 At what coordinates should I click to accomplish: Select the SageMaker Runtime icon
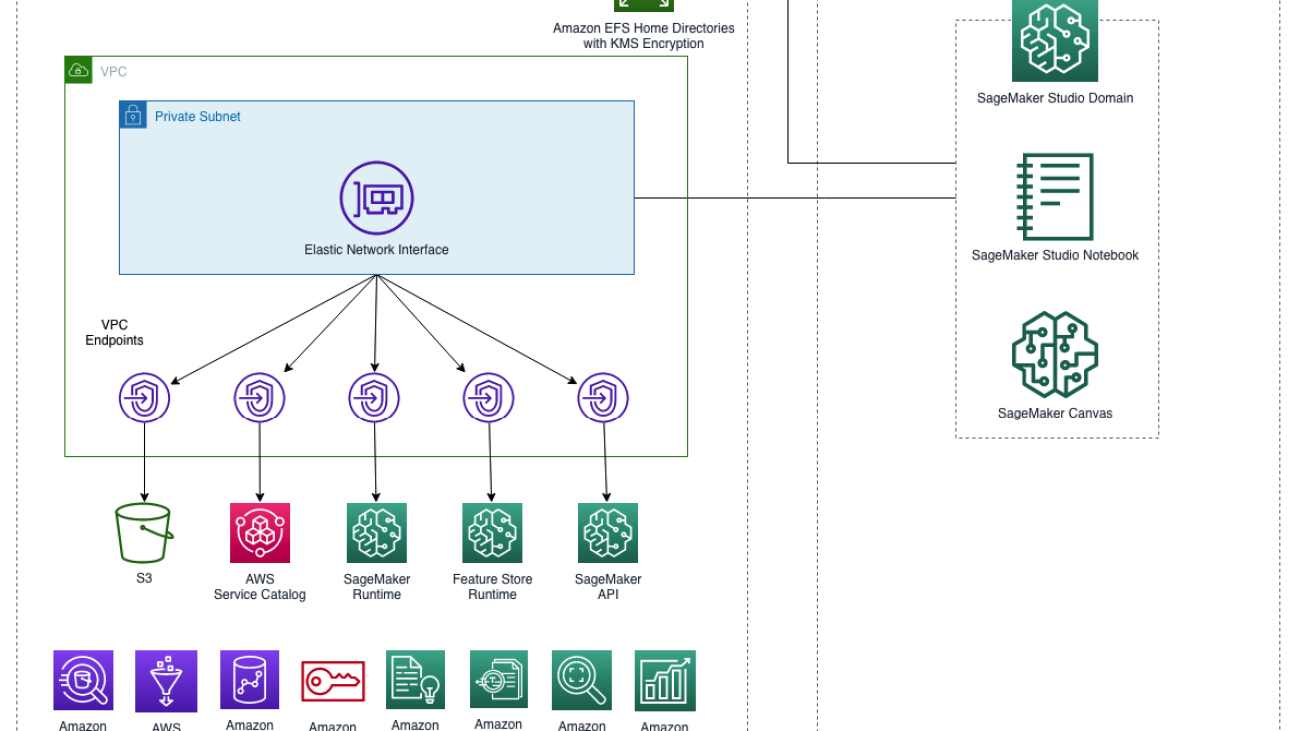click(x=377, y=533)
